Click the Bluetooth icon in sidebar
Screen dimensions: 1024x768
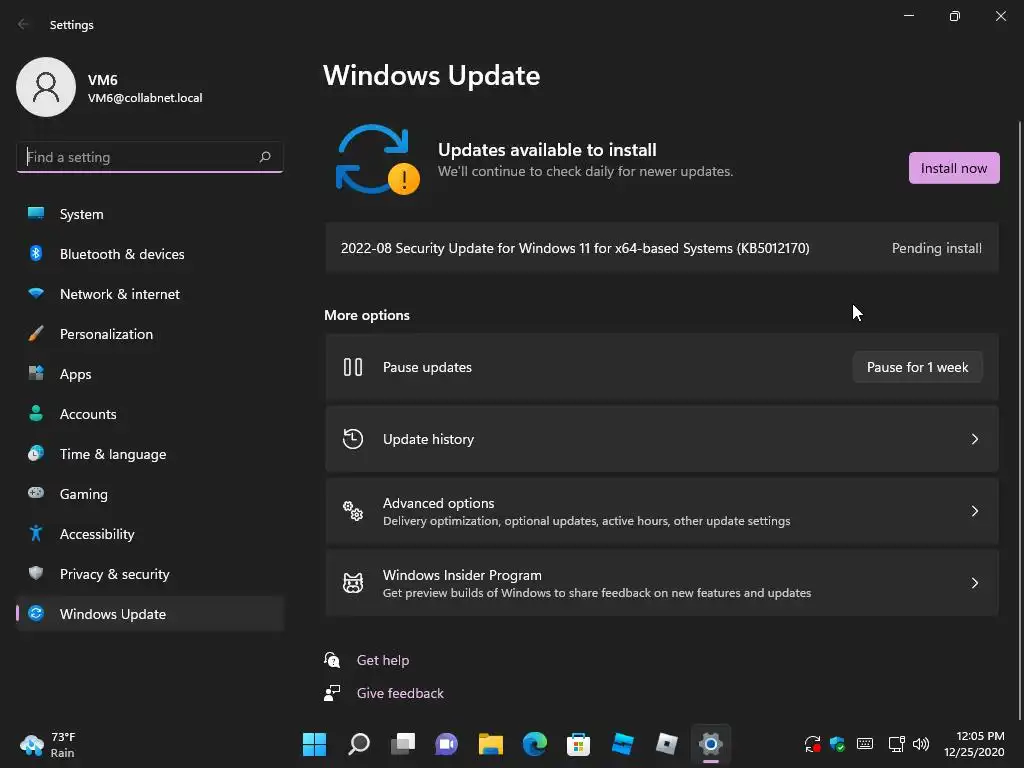[36, 253]
